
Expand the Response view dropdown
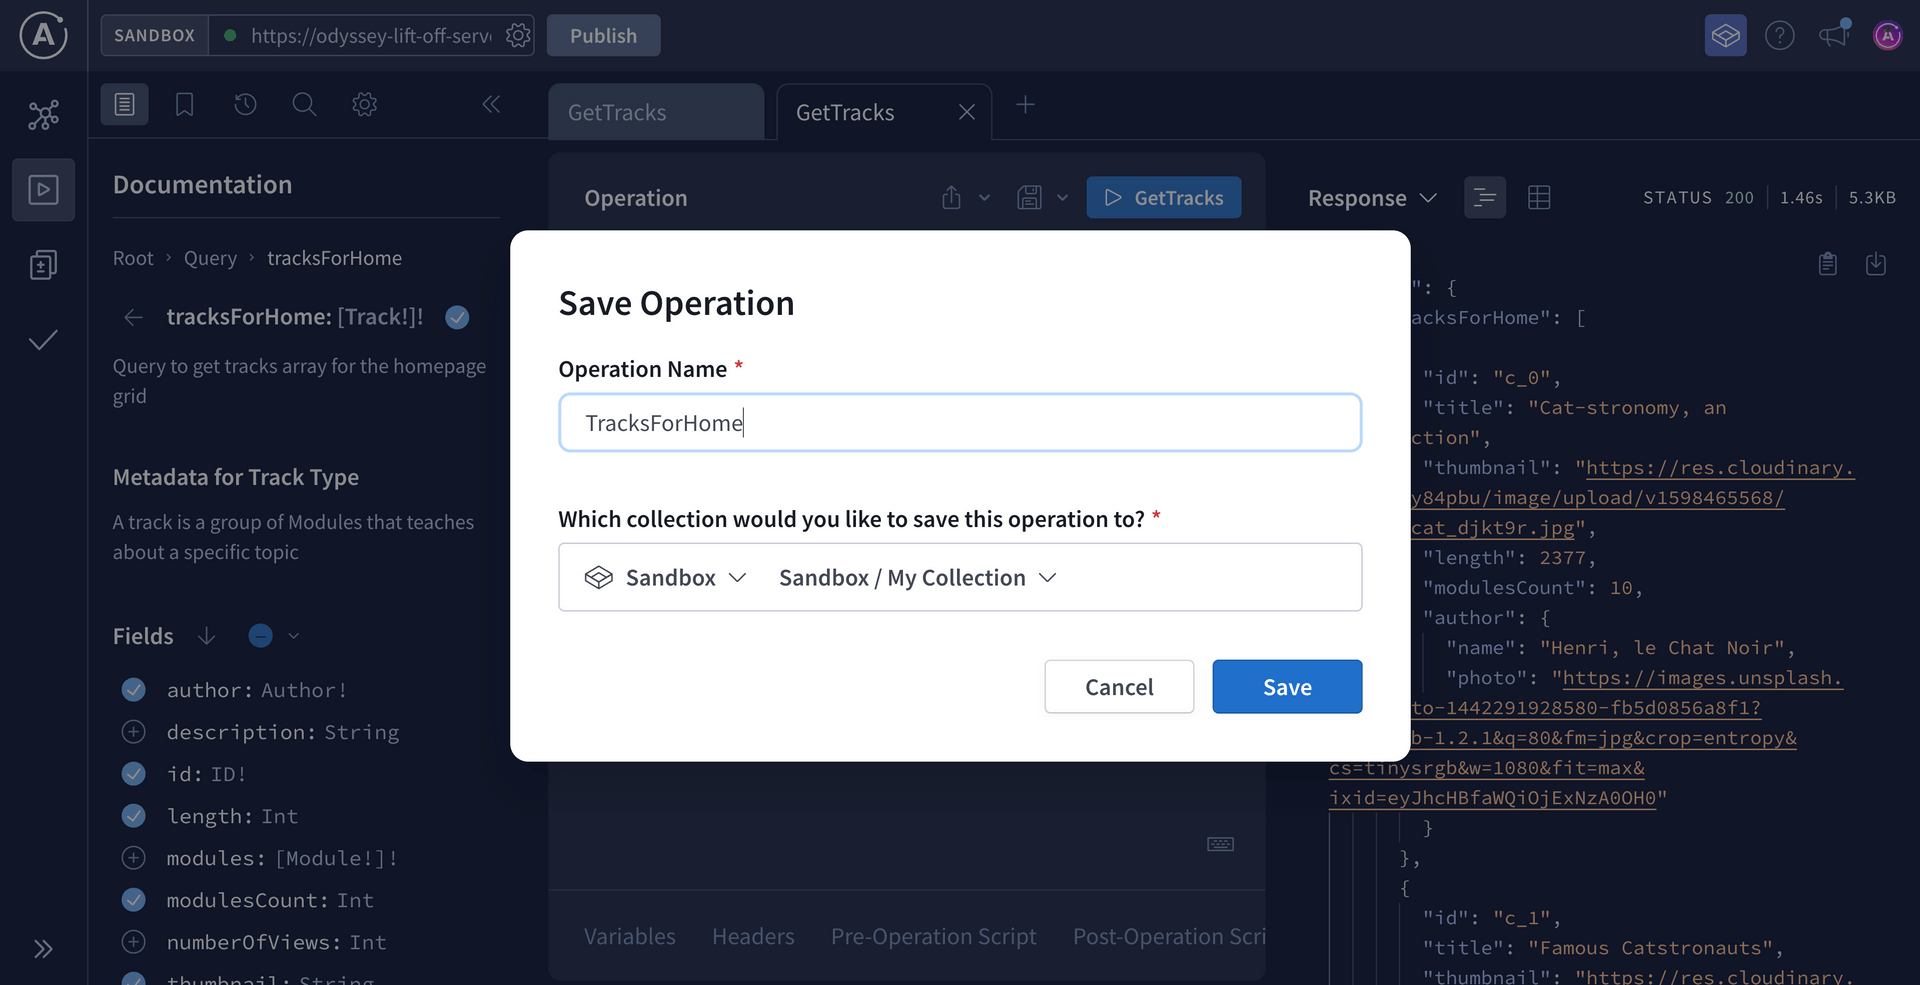pyautogui.click(x=1430, y=197)
